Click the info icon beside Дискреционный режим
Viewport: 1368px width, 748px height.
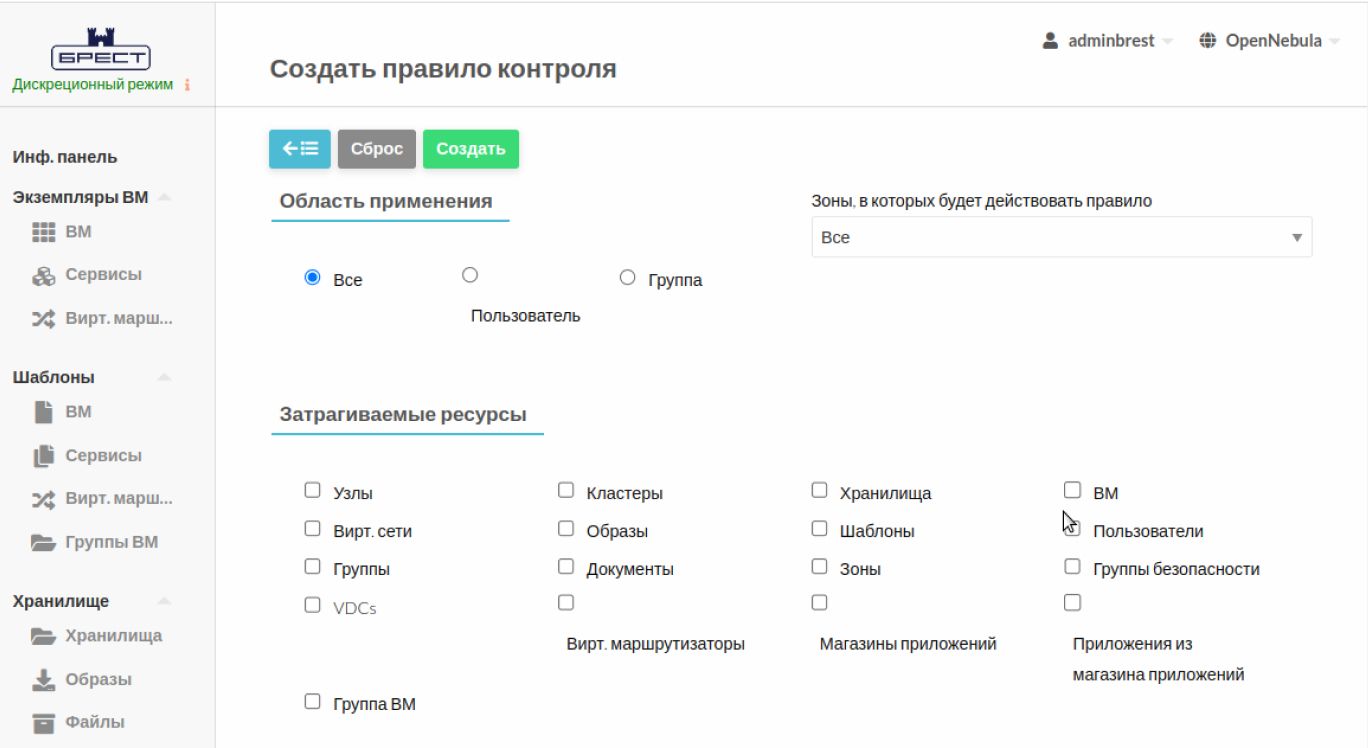(187, 85)
